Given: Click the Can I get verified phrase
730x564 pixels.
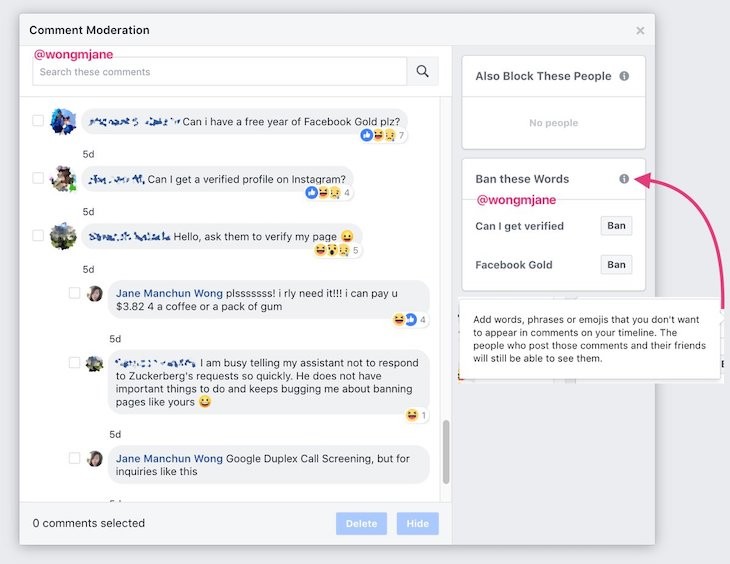Looking at the screenshot, I should [x=520, y=226].
